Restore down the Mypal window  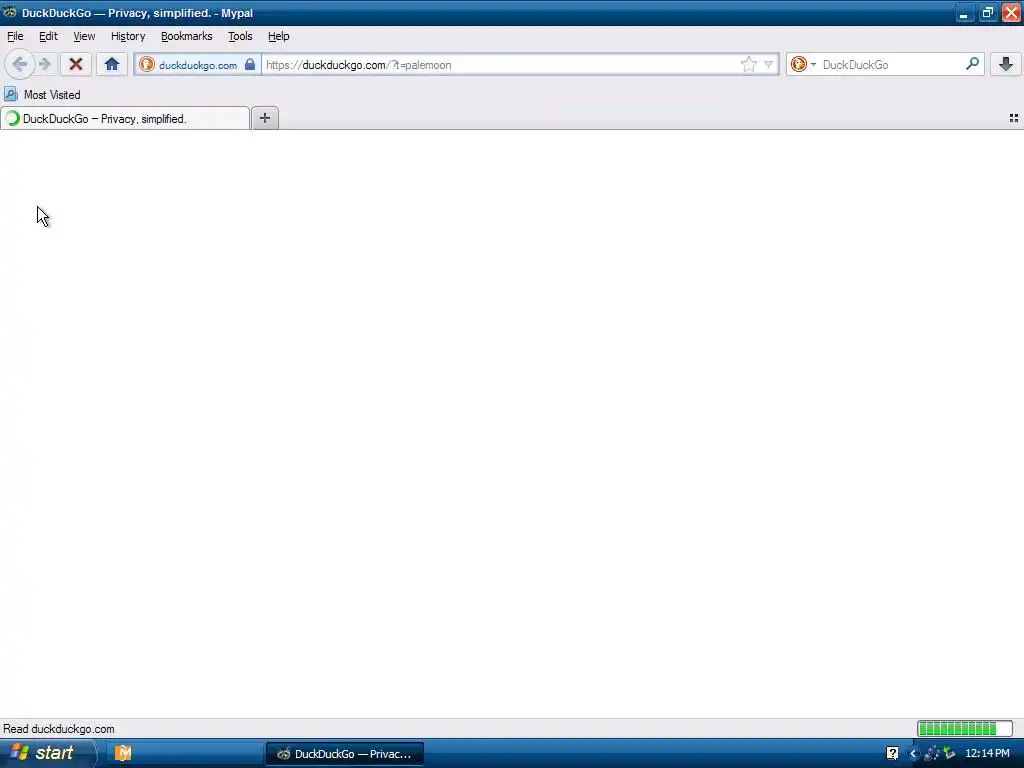987,12
